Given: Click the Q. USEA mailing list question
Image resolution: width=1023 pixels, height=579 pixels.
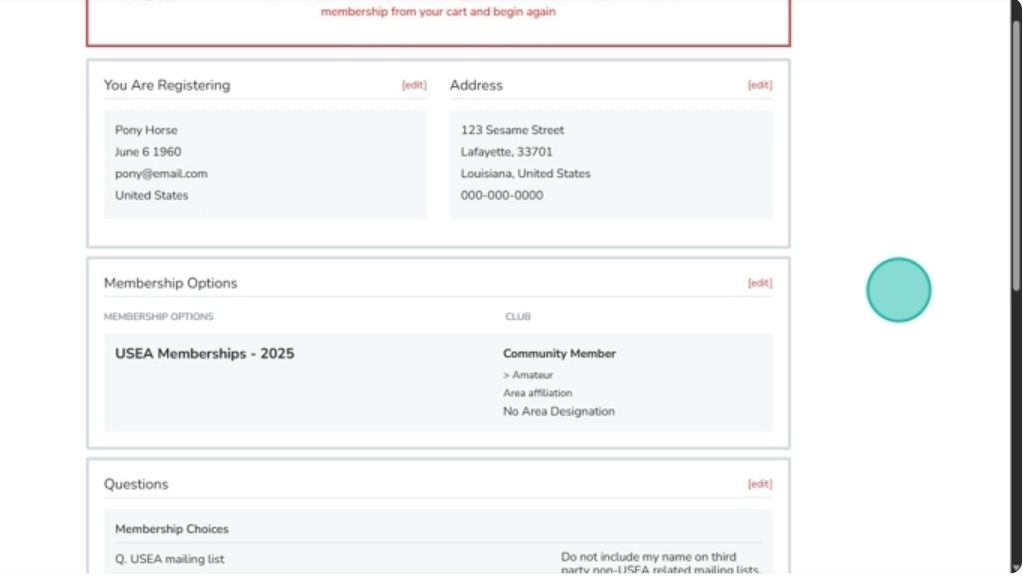Looking at the screenshot, I should 169,560.
